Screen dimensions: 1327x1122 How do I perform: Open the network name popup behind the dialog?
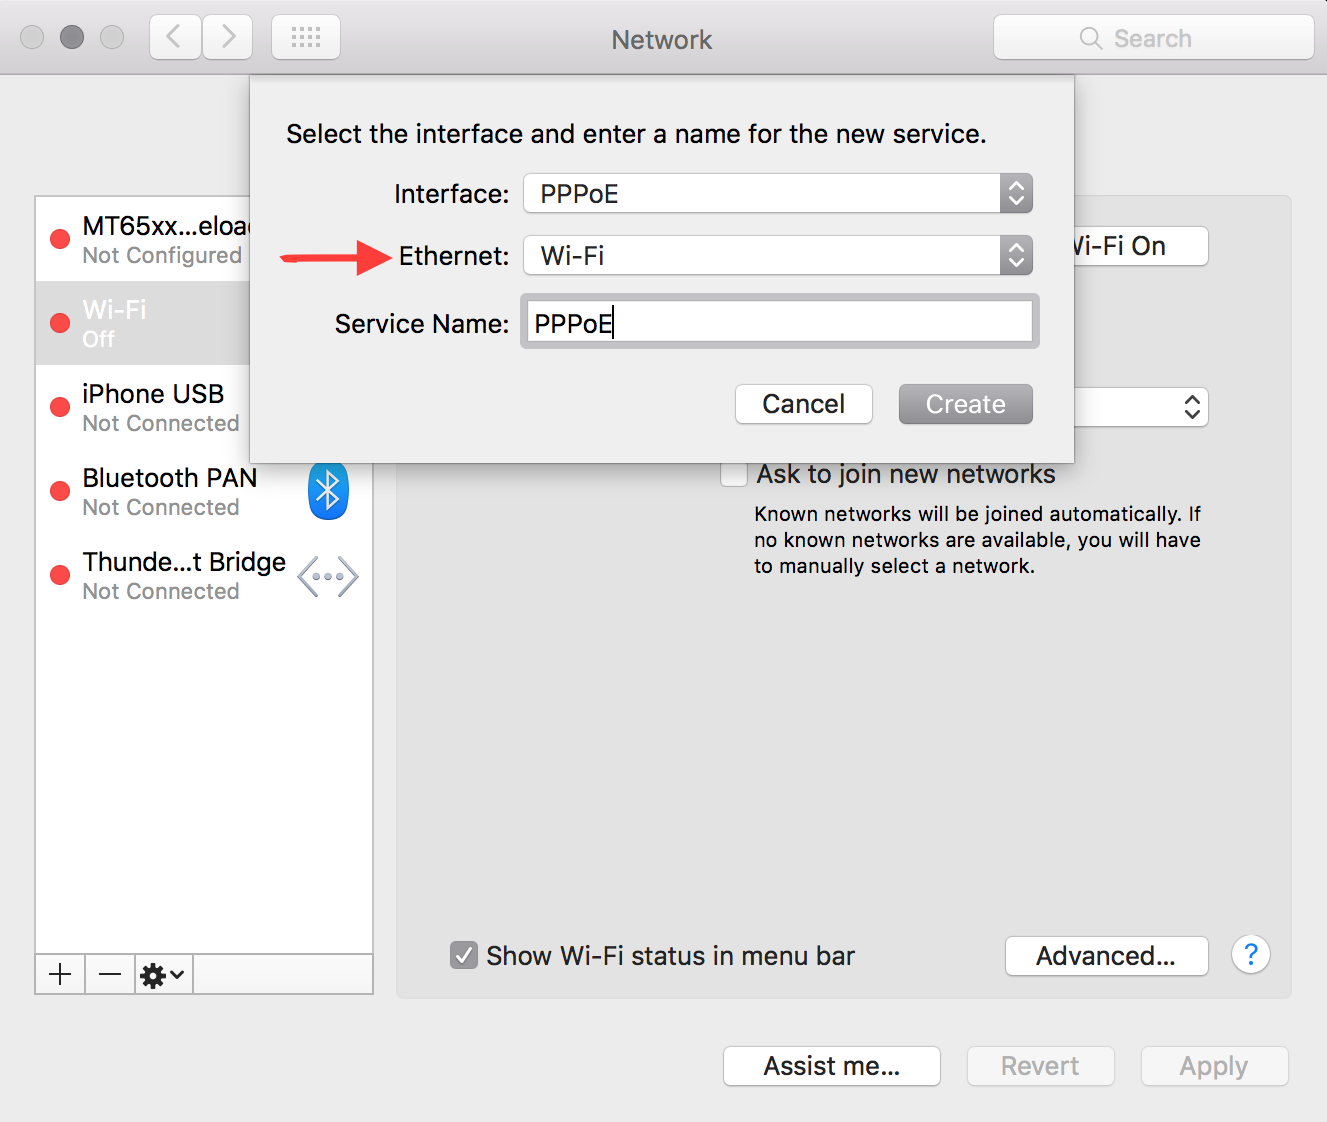1141,407
